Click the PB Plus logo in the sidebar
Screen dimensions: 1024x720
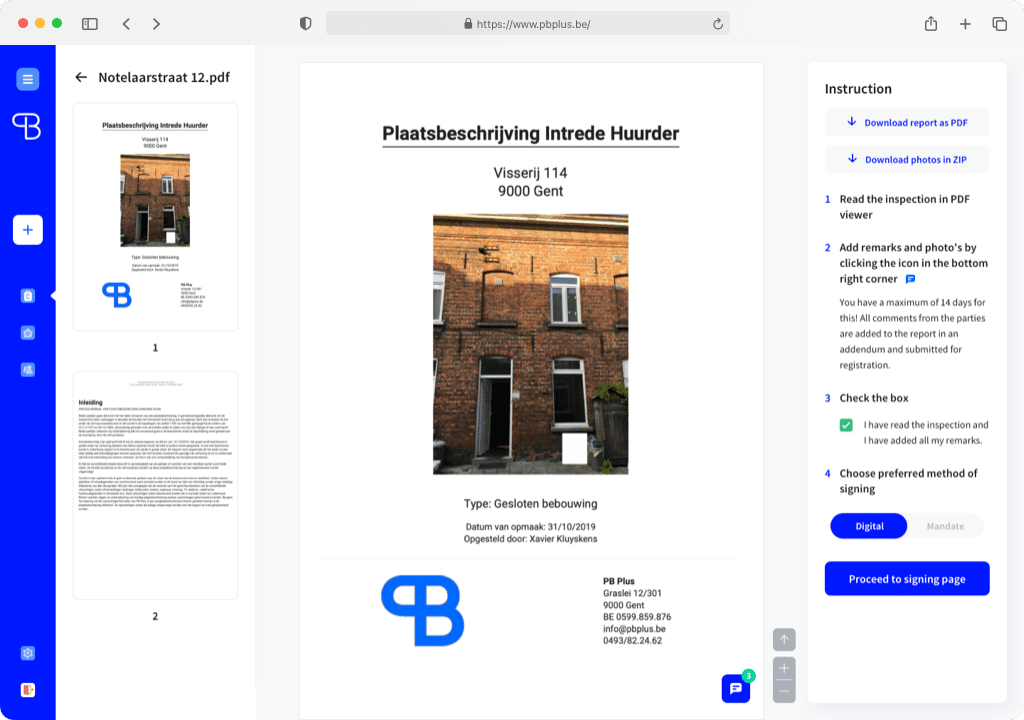click(27, 125)
